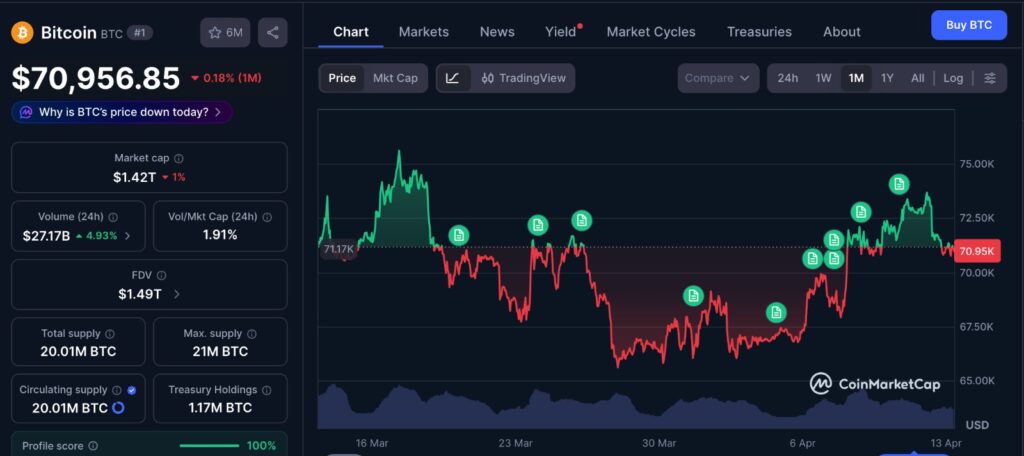Image resolution: width=1024 pixels, height=456 pixels.
Task: Click the red 70.95K price label
Action: coord(977,251)
